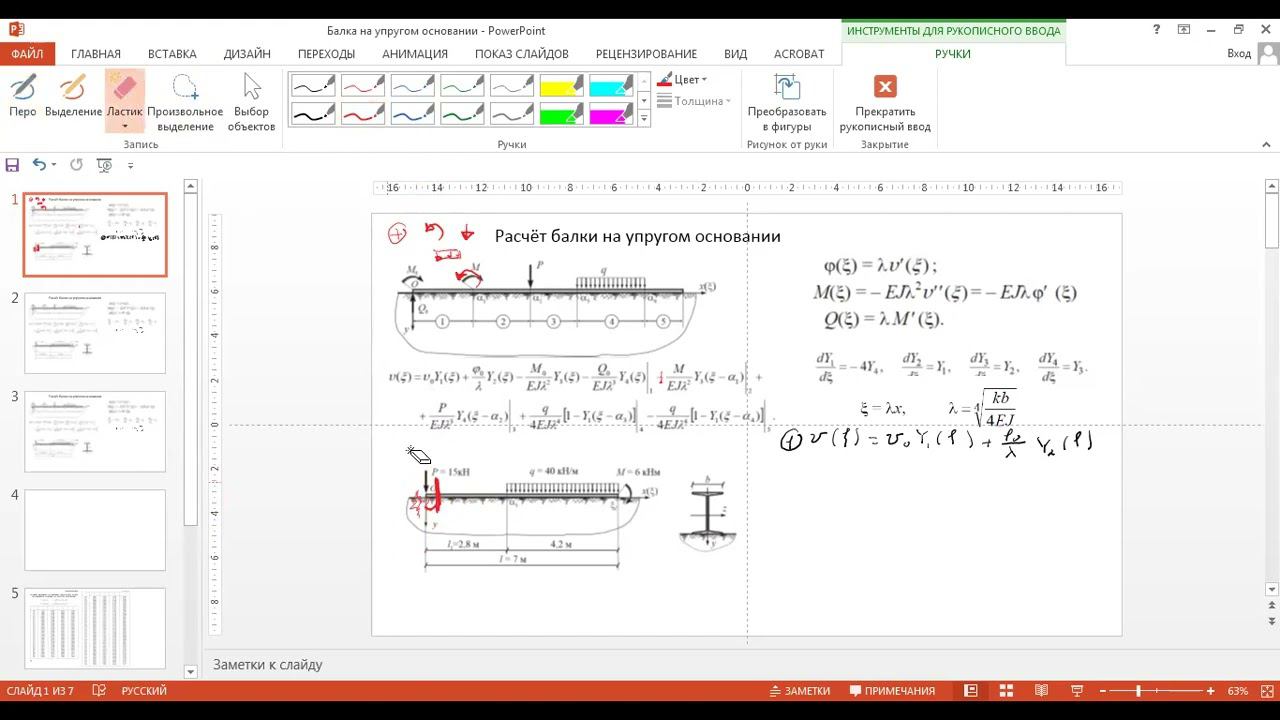Open Ribbon Display Options icon
The height and width of the screenshot is (720, 1280).
(x=1184, y=30)
